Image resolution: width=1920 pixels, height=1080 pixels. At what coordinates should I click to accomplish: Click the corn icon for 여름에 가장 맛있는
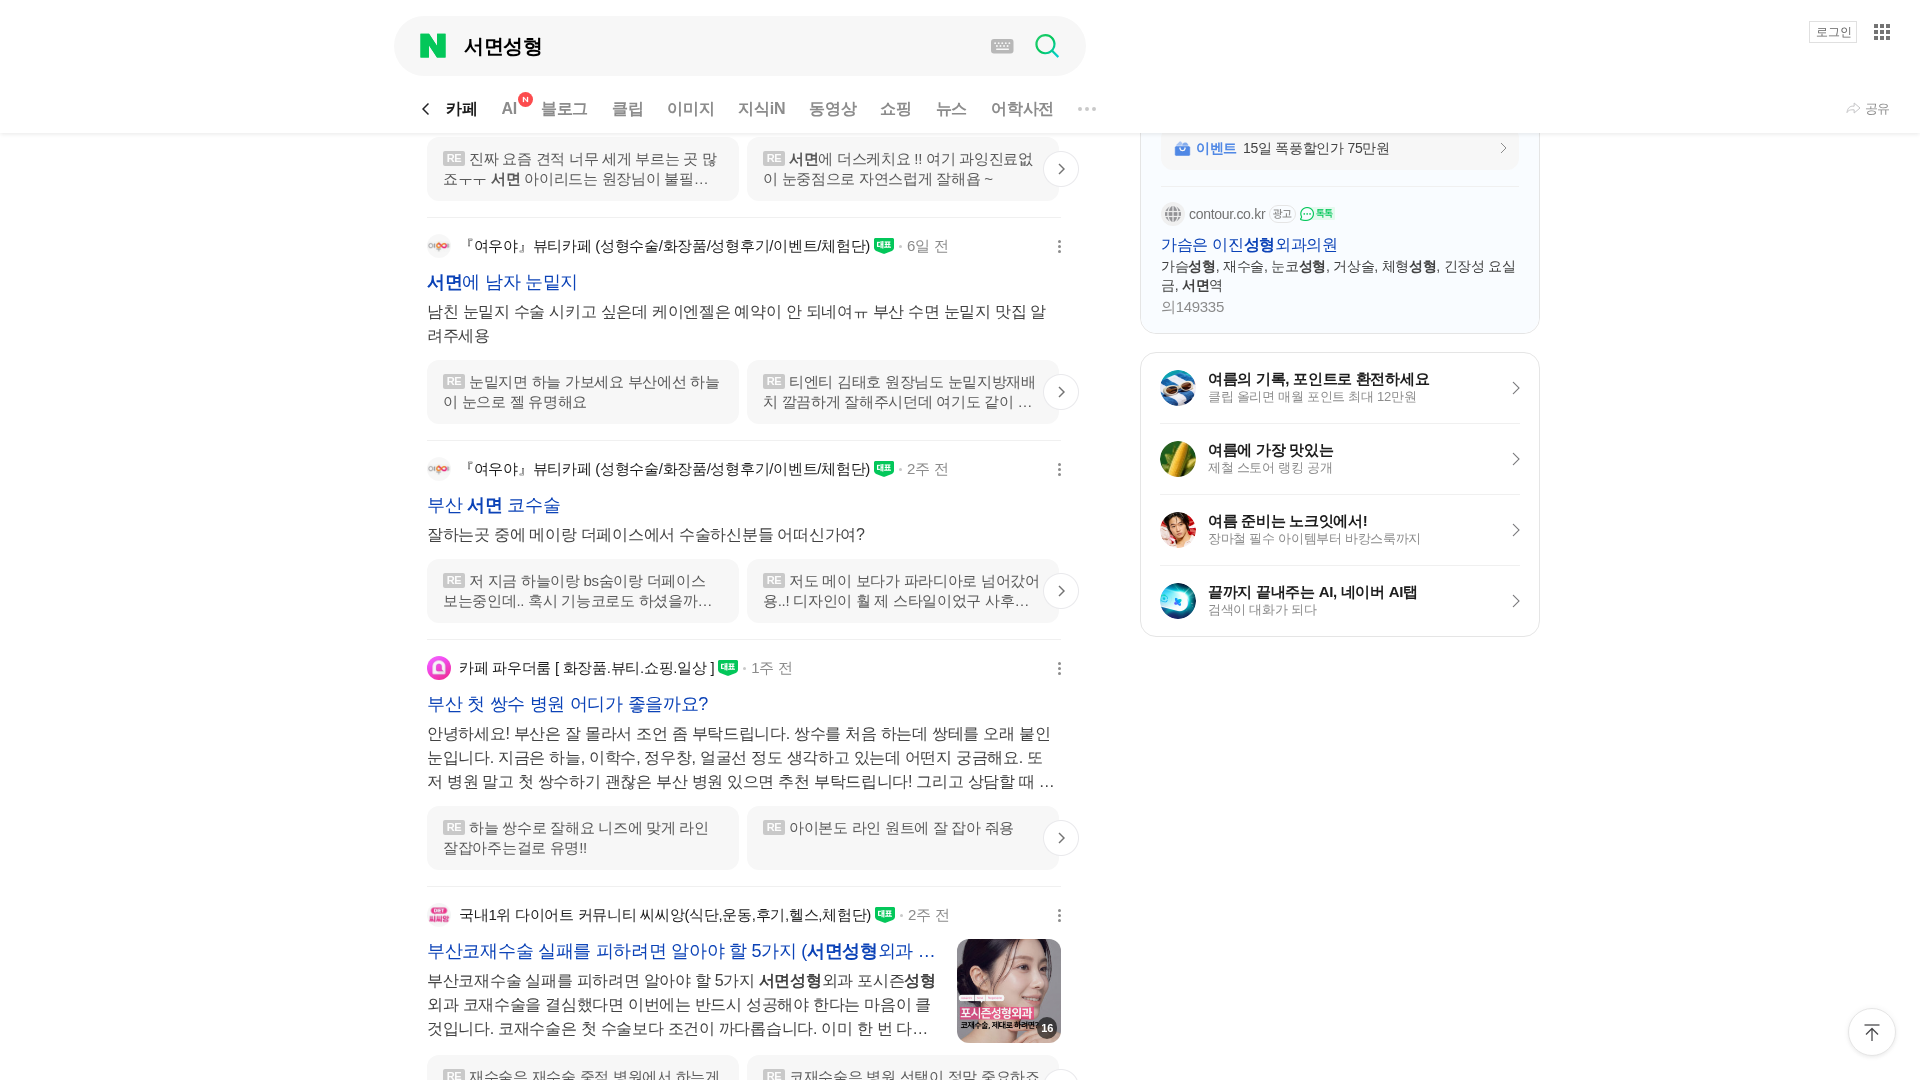click(1178, 459)
